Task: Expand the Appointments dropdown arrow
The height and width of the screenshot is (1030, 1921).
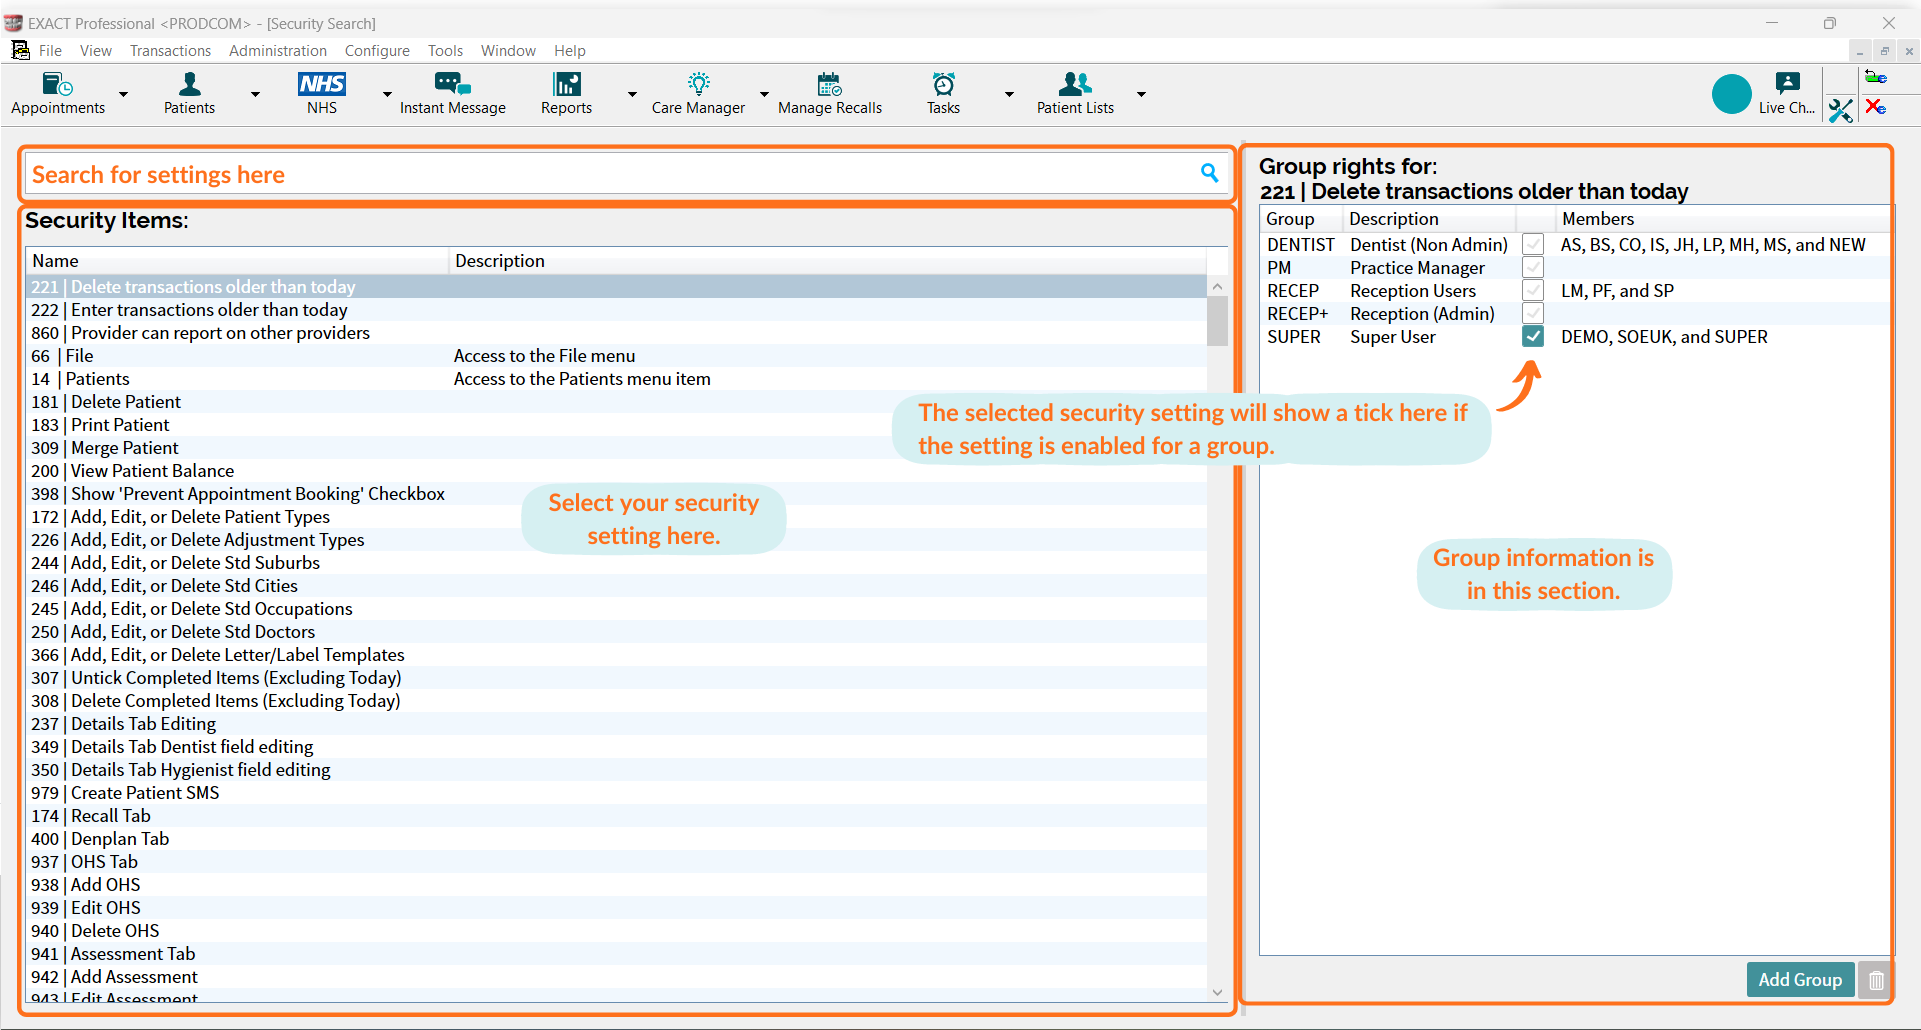Action: pyautogui.click(x=123, y=94)
